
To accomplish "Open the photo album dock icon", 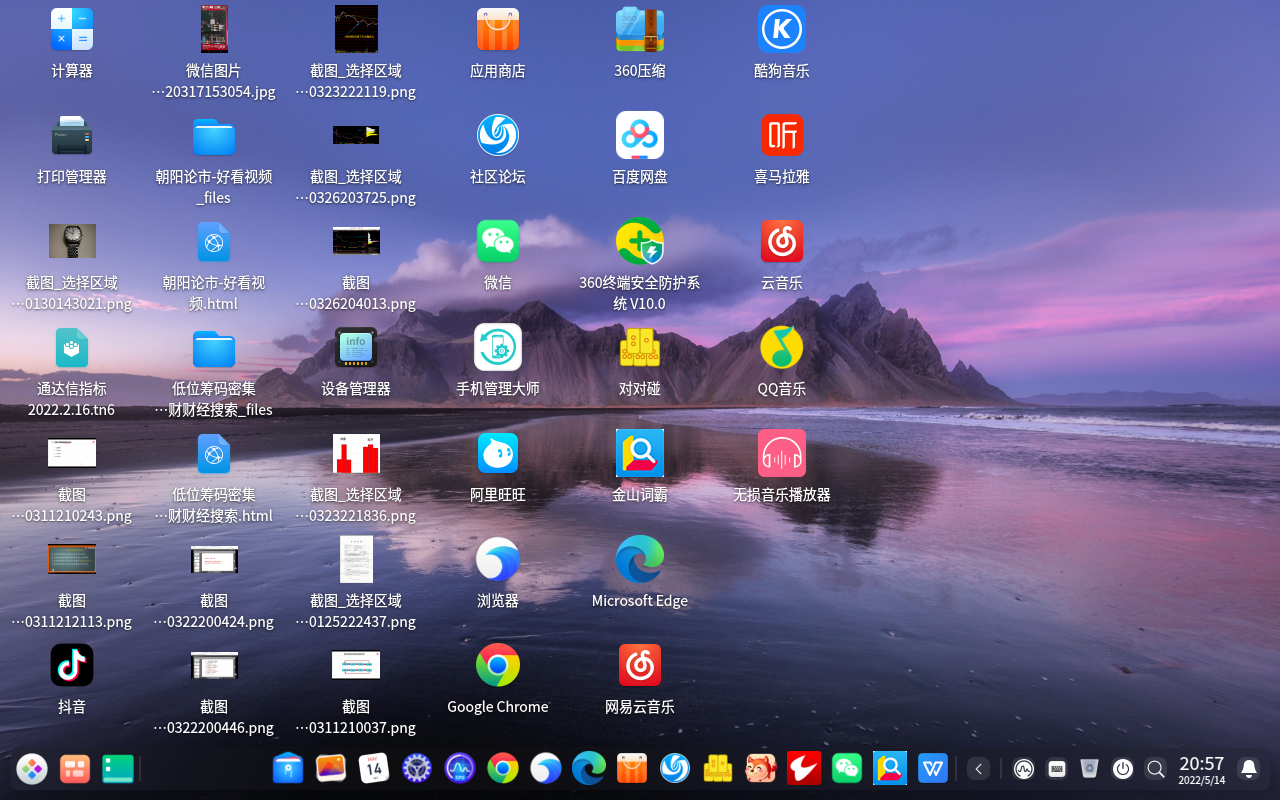I will 331,768.
